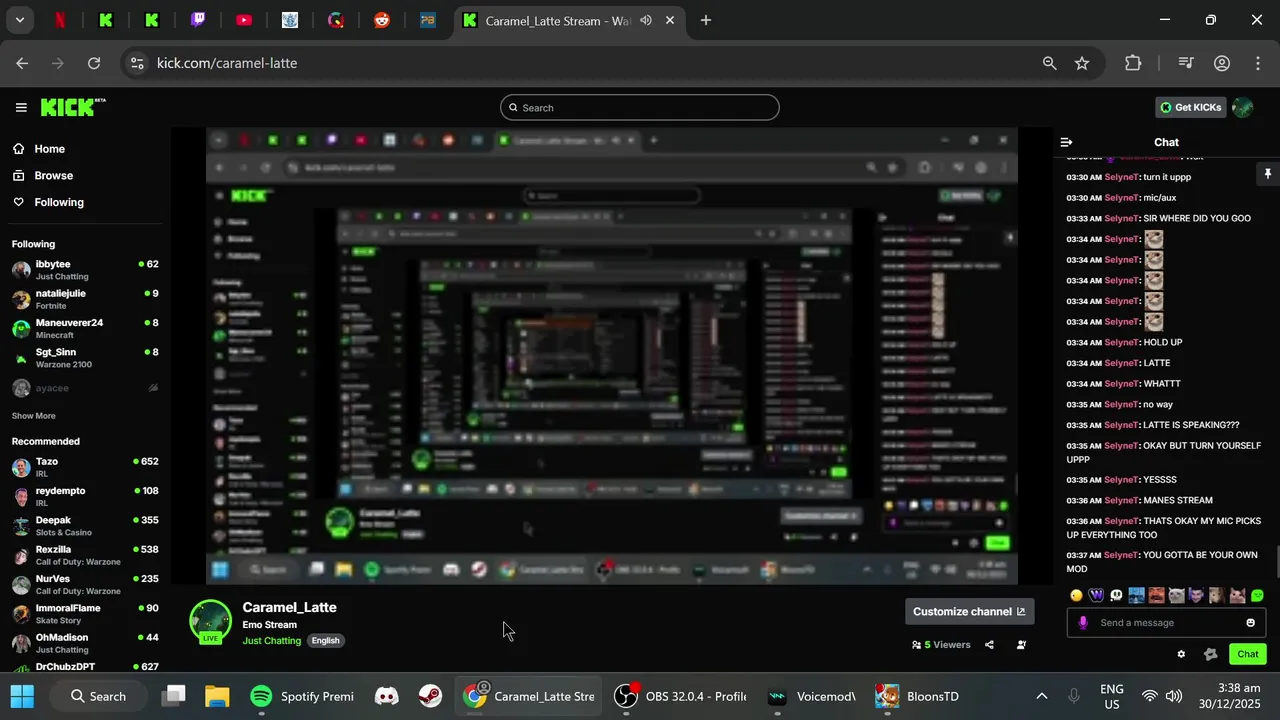Go back to the previous page
The image size is (1280, 720).
click(22, 63)
